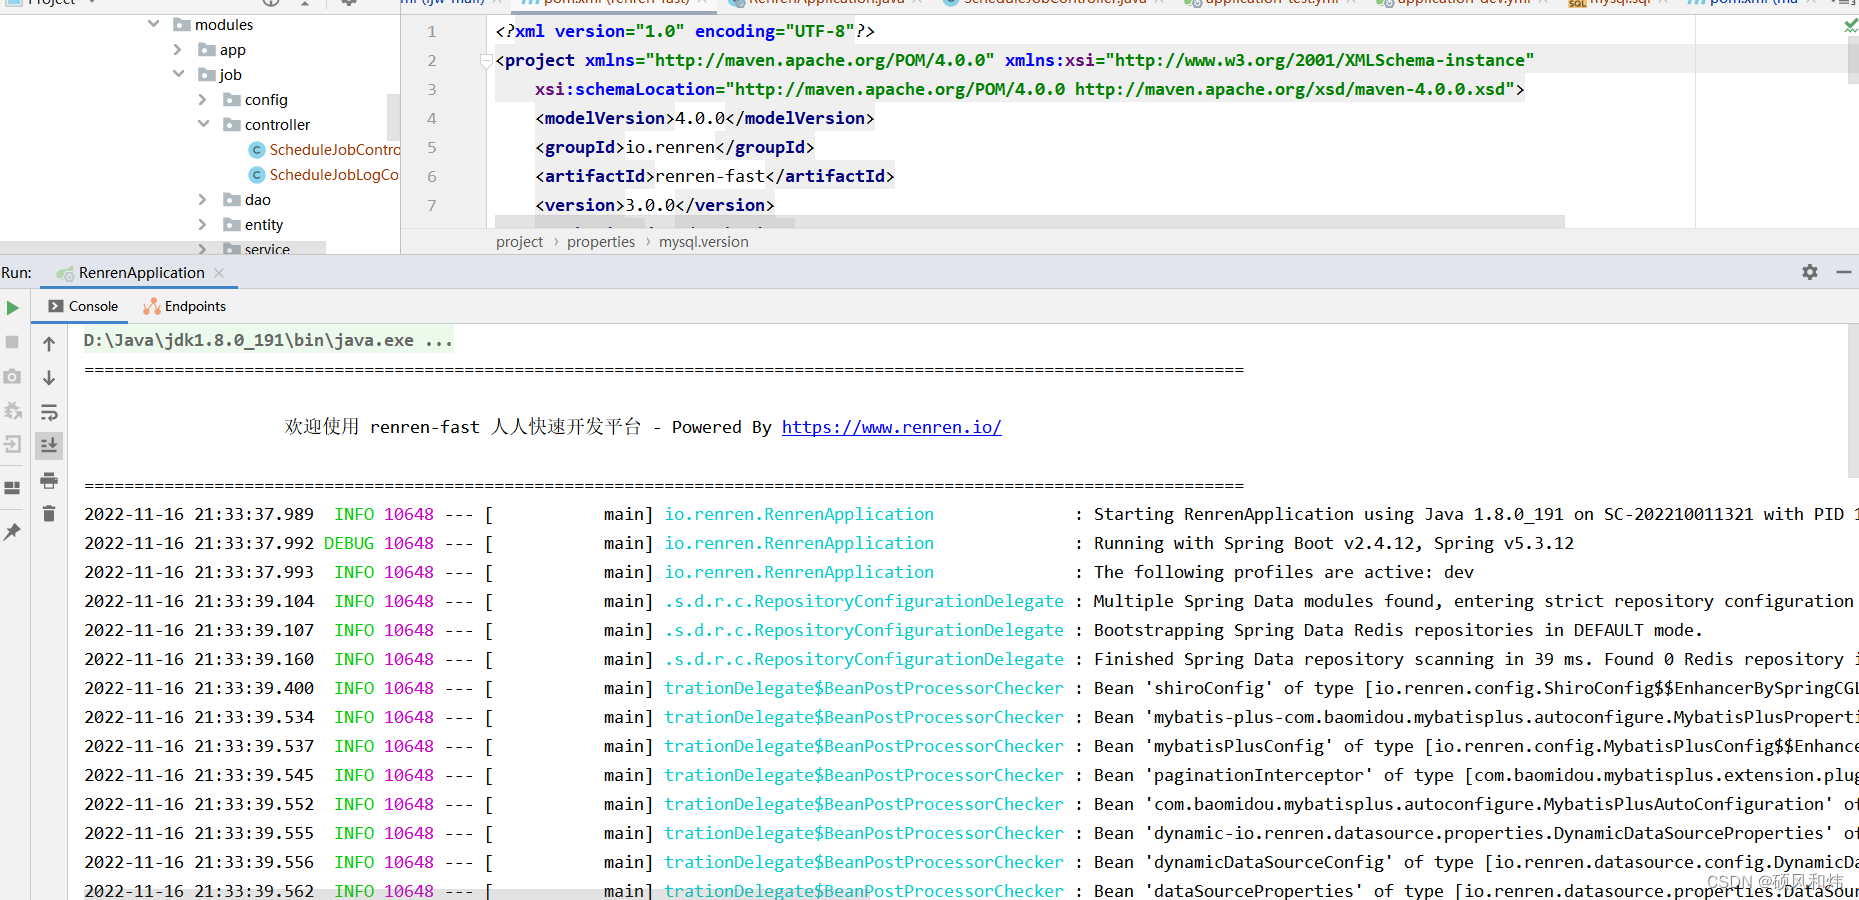Click line number 5 in the gutter
This screenshot has width=1859, height=900.
pyautogui.click(x=432, y=148)
